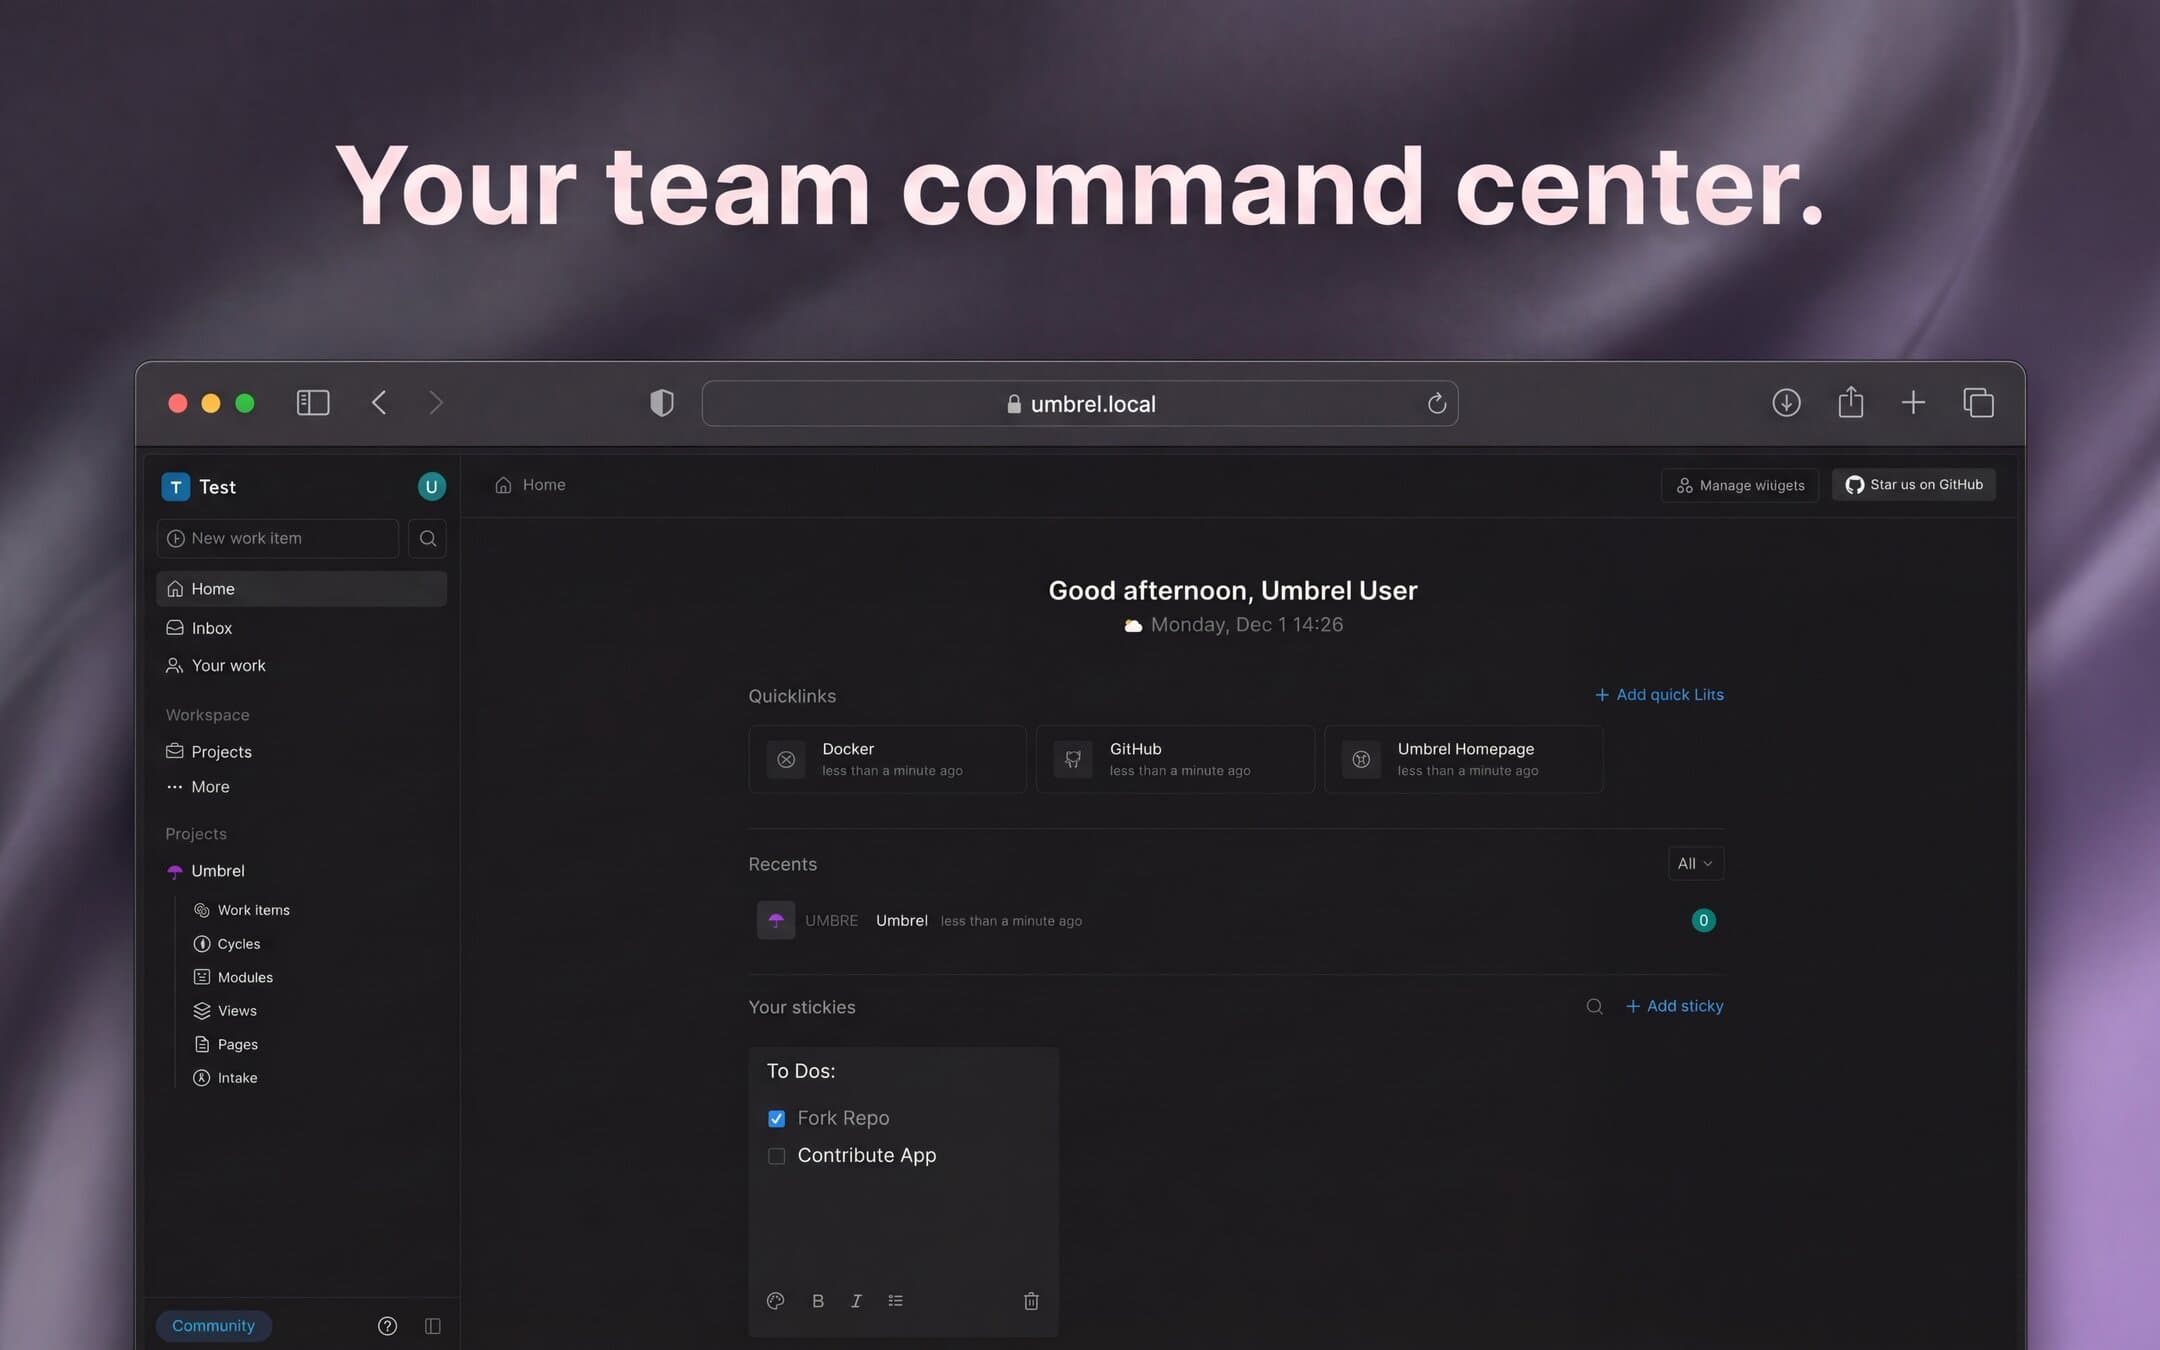Uncheck the Fork Repo checkbox
The height and width of the screenshot is (1350, 2160).
coord(776,1118)
